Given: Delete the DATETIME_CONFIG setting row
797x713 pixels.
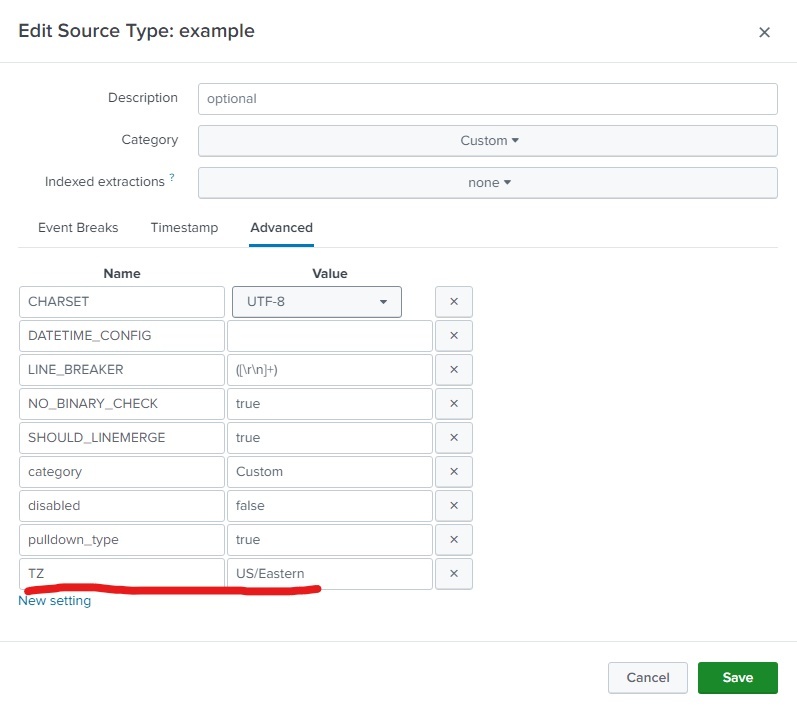Looking at the screenshot, I should pos(453,336).
